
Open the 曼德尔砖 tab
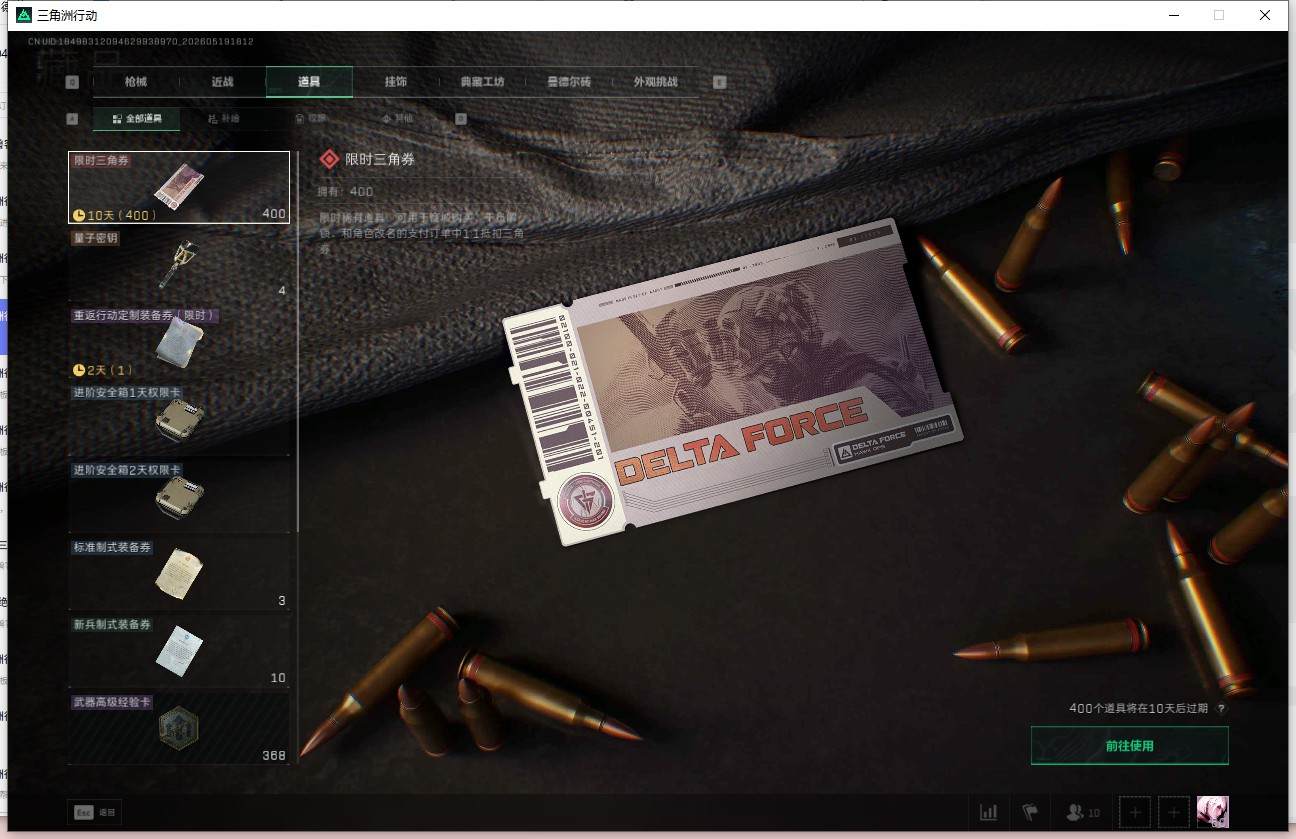pos(569,82)
